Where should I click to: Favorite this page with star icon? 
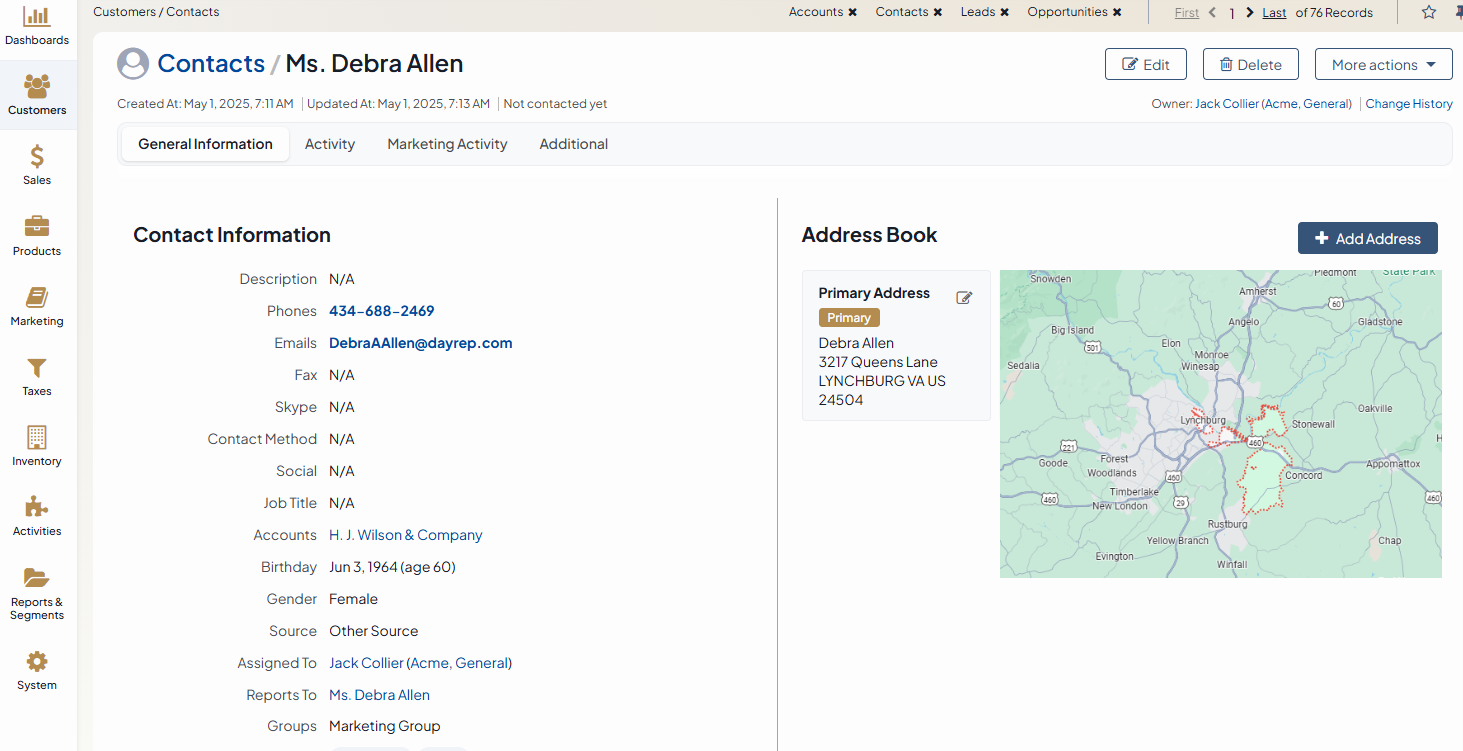click(x=1429, y=12)
